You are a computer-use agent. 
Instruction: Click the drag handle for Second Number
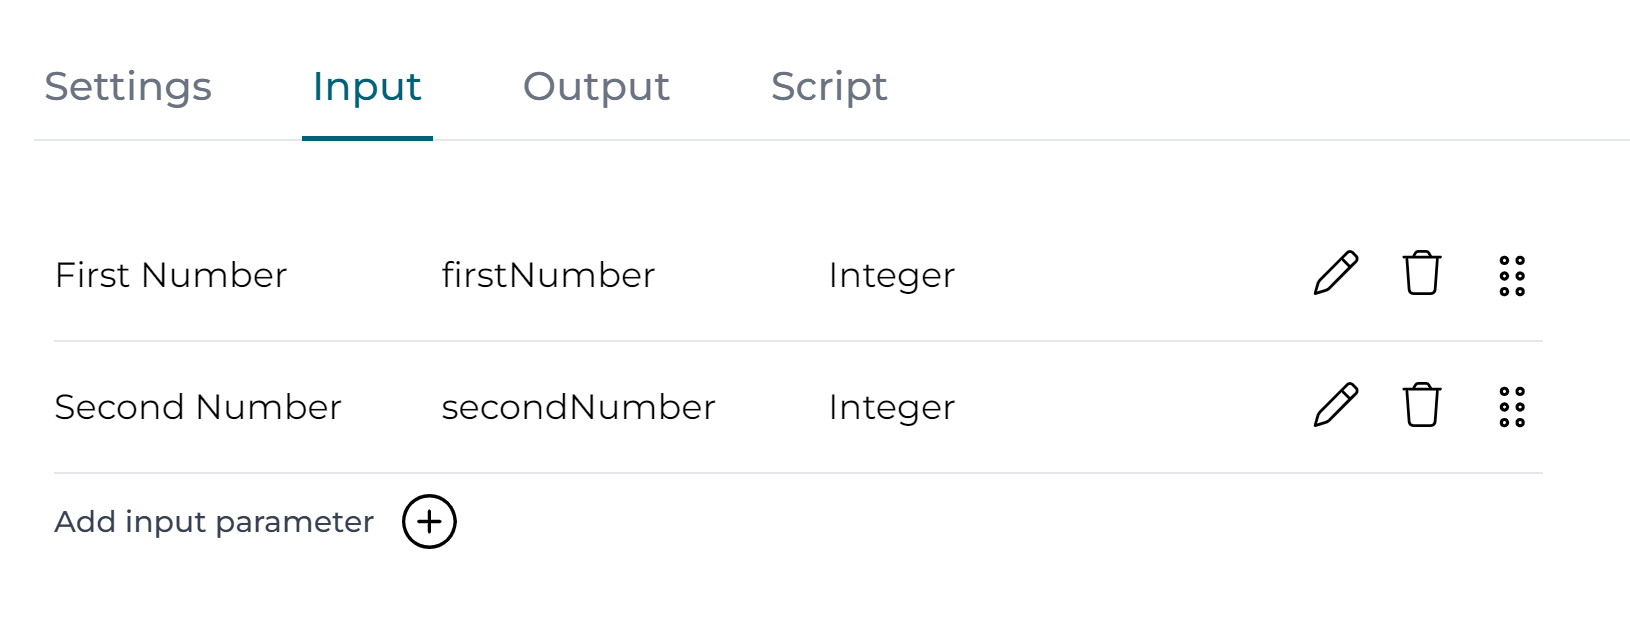[1510, 406]
